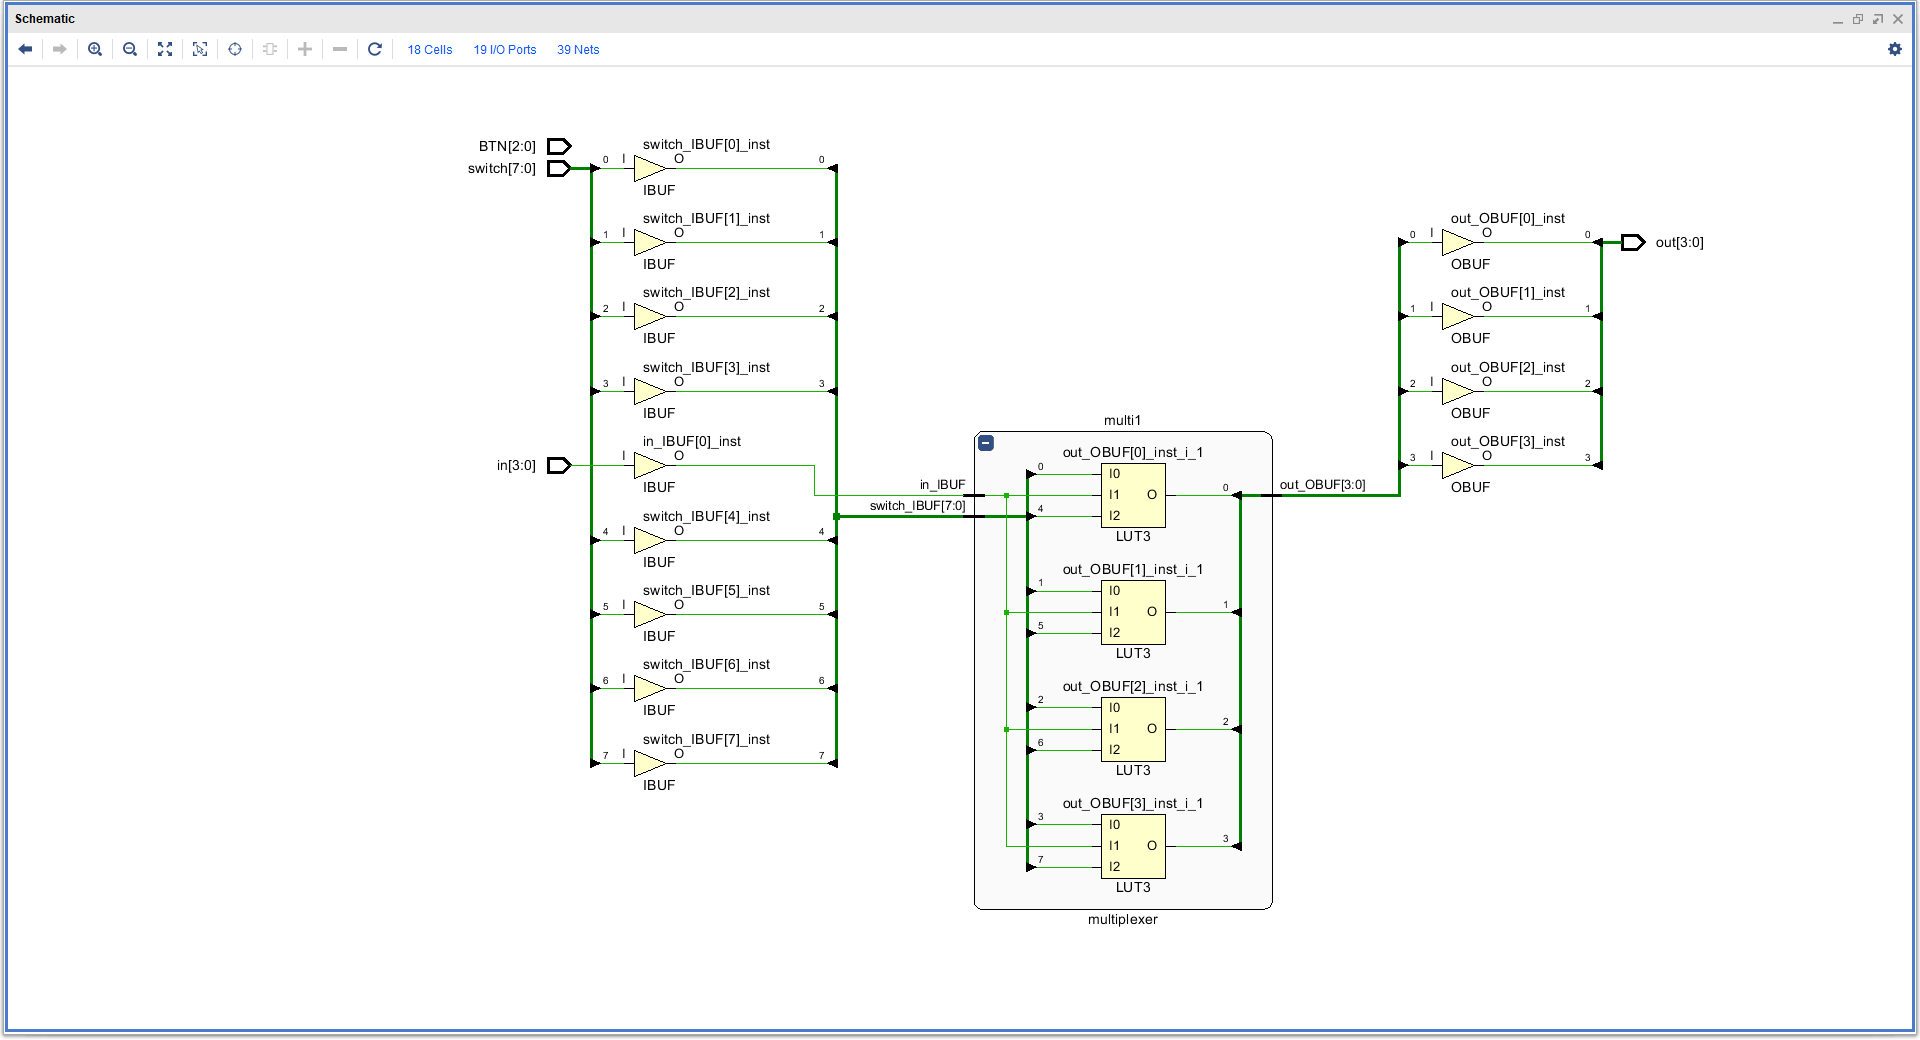Click the Add (plus) toolbar icon
This screenshot has height=1040, width=1920.
coord(305,49)
